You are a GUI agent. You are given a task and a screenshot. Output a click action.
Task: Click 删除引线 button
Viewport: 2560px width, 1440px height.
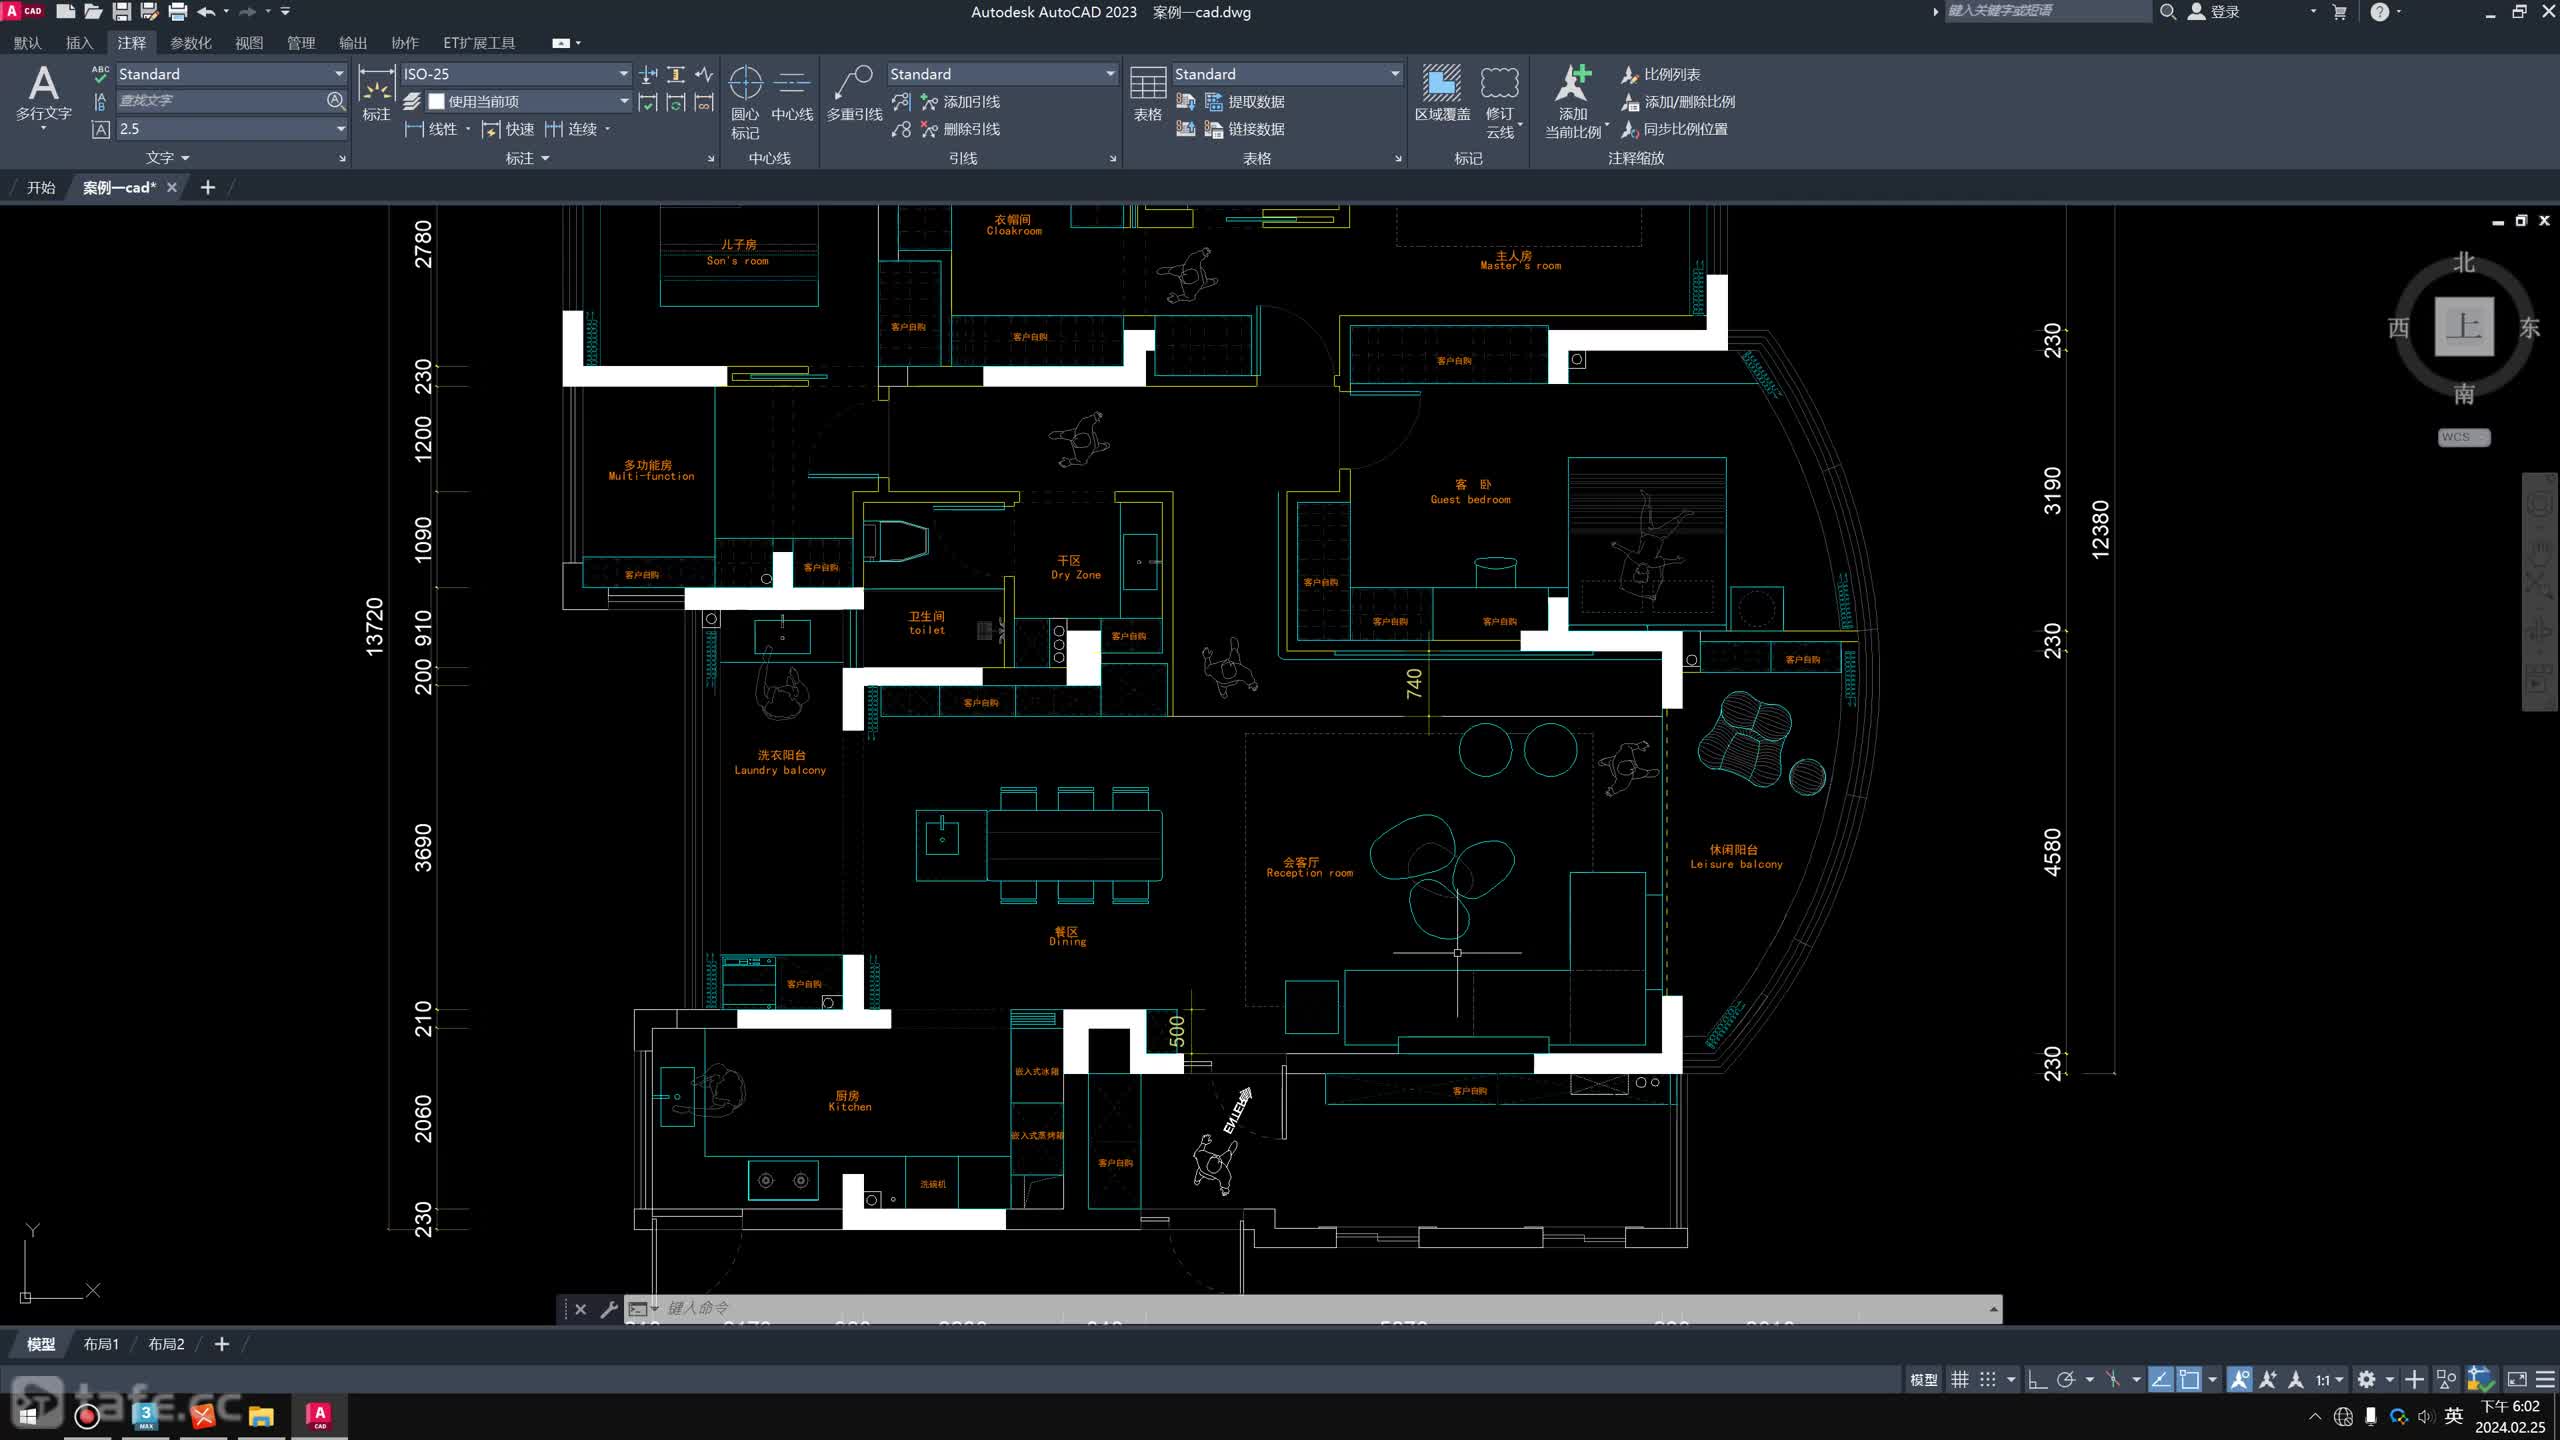click(960, 129)
